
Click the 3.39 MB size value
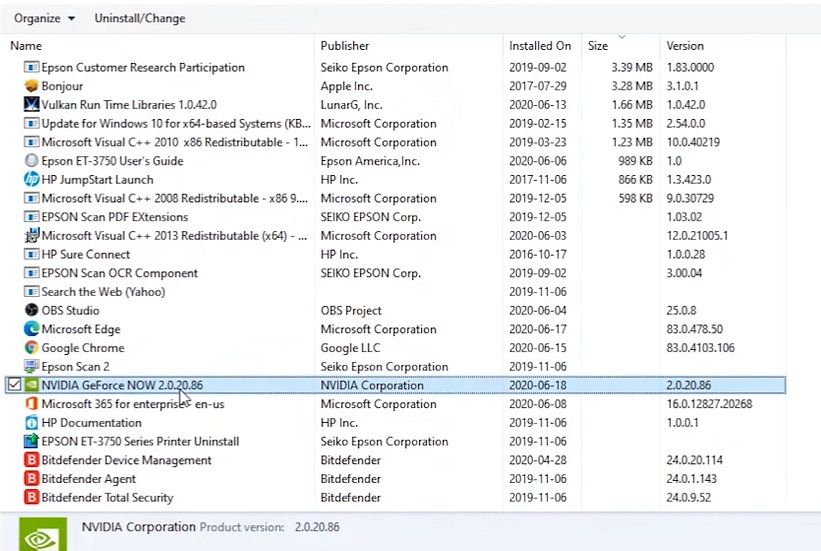pos(631,67)
